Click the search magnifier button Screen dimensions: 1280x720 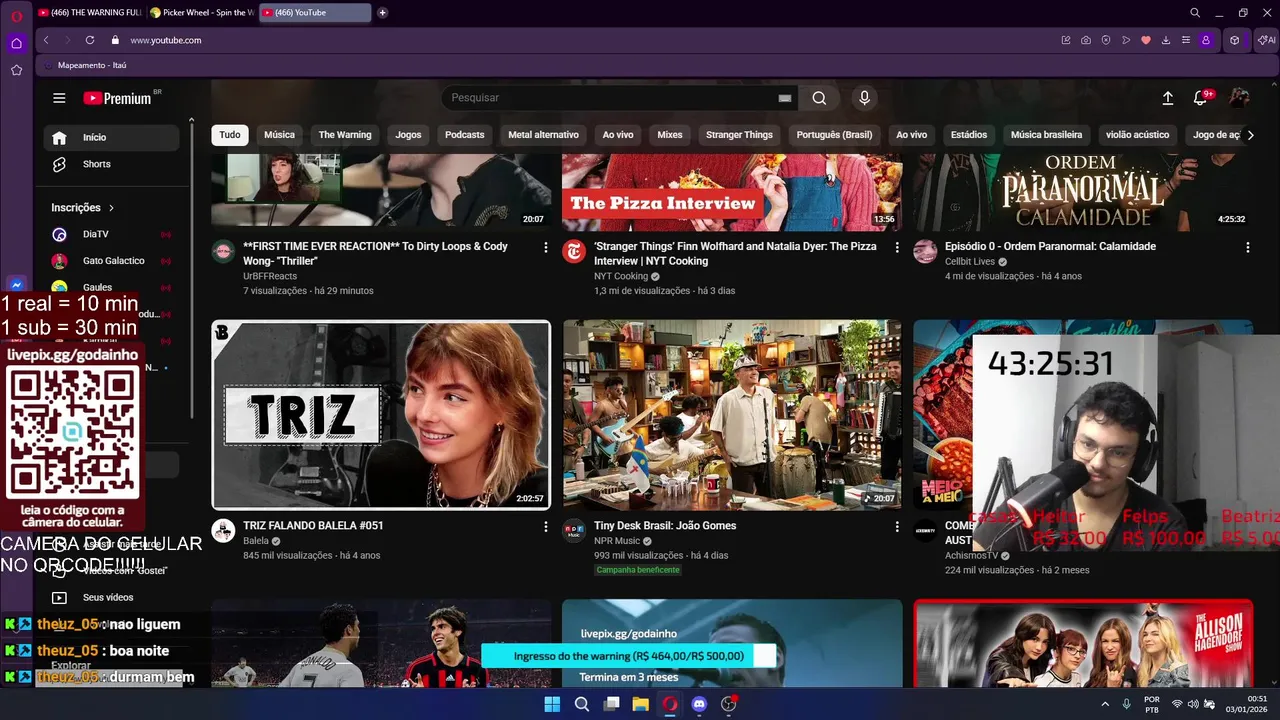819,98
